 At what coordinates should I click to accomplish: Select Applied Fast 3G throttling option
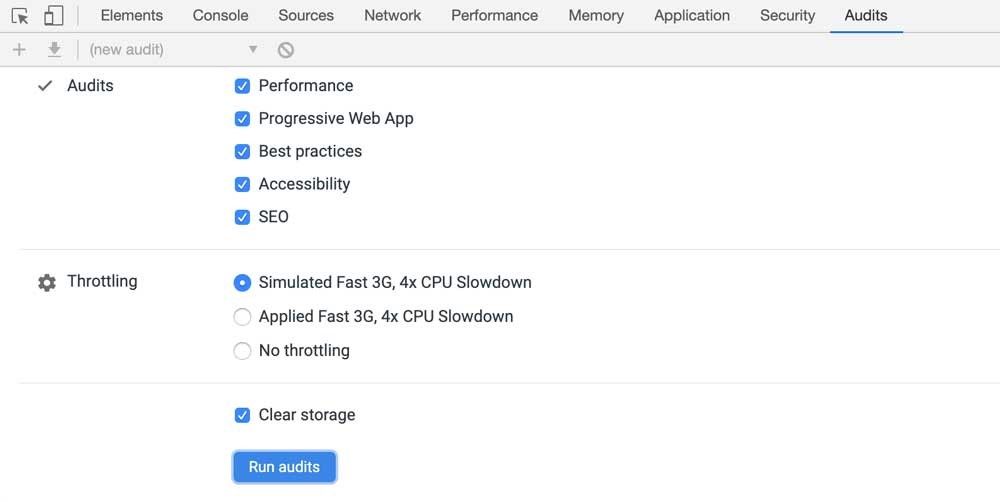(242, 317)
